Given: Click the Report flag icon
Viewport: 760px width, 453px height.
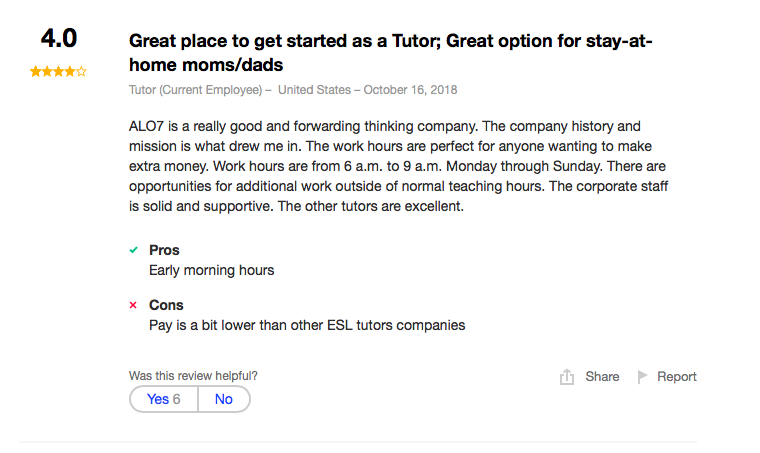Looking at the screenshot, I should 643,377.
